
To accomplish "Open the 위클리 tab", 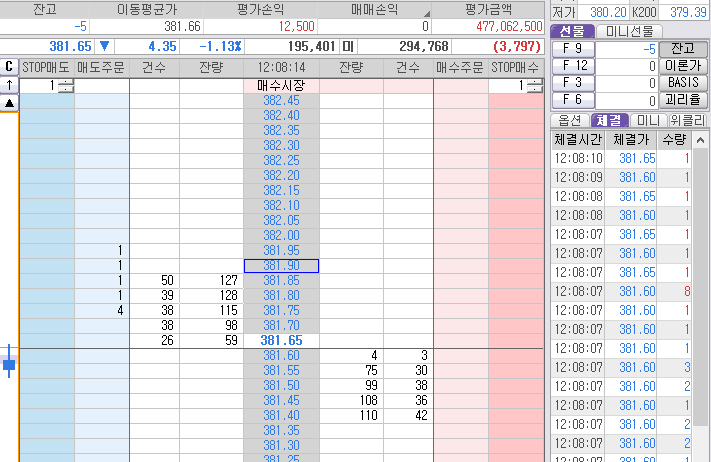I will 688,120.
